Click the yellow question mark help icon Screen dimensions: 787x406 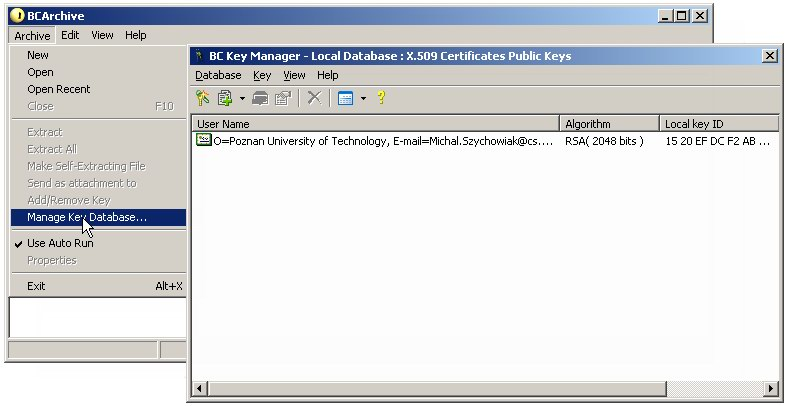(381, 97)
